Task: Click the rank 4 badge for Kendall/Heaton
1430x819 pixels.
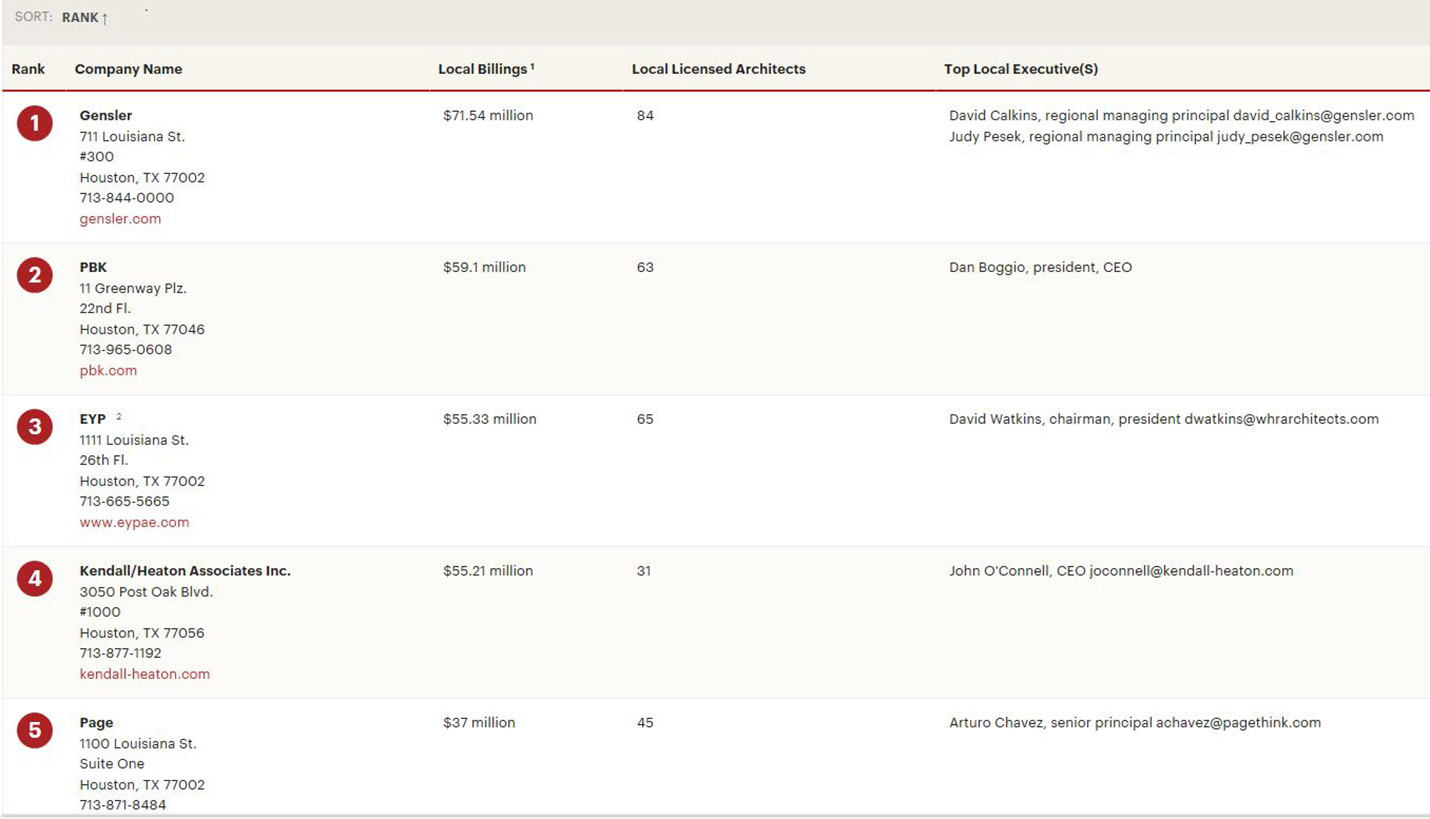Action: click(x=35, y=579)
